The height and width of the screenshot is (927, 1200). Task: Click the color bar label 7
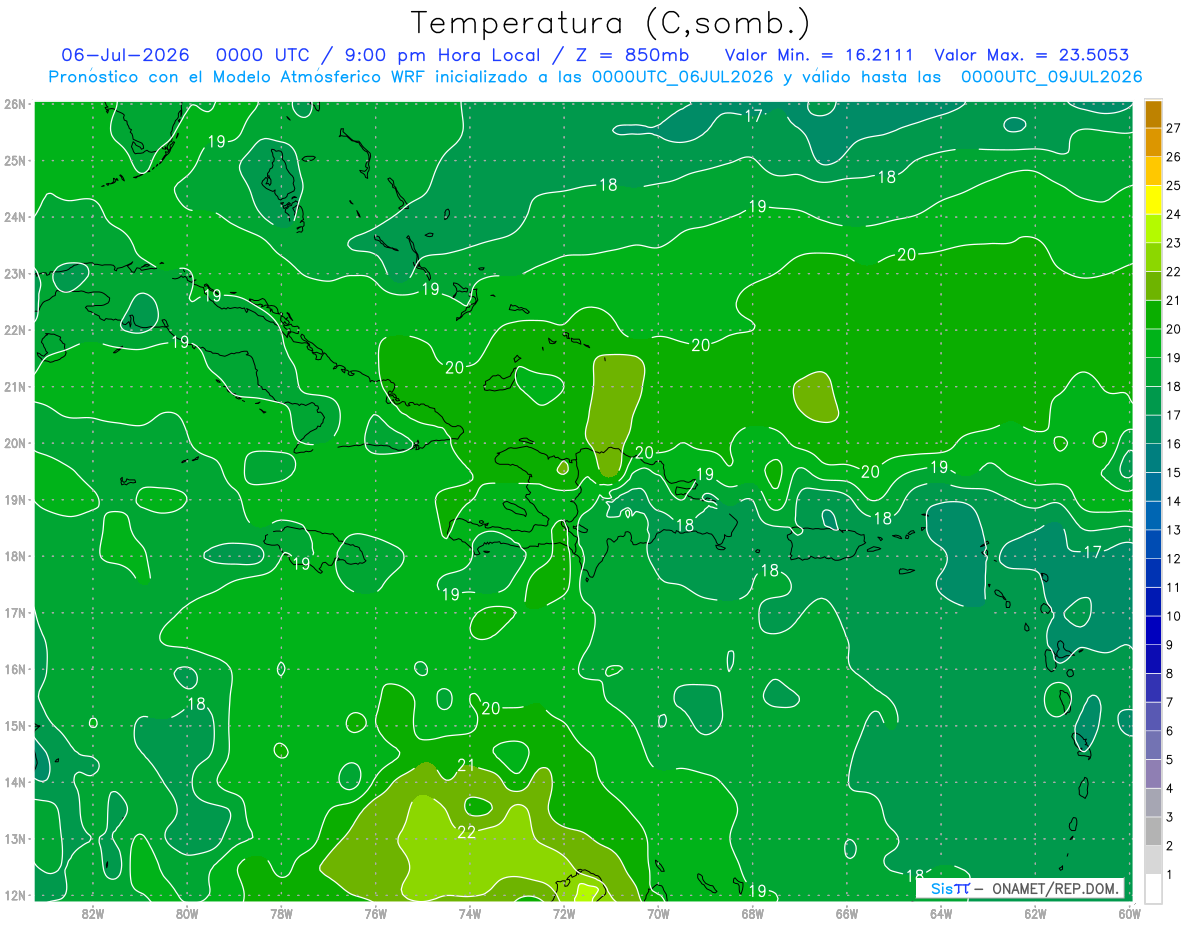coord(1170,702)
